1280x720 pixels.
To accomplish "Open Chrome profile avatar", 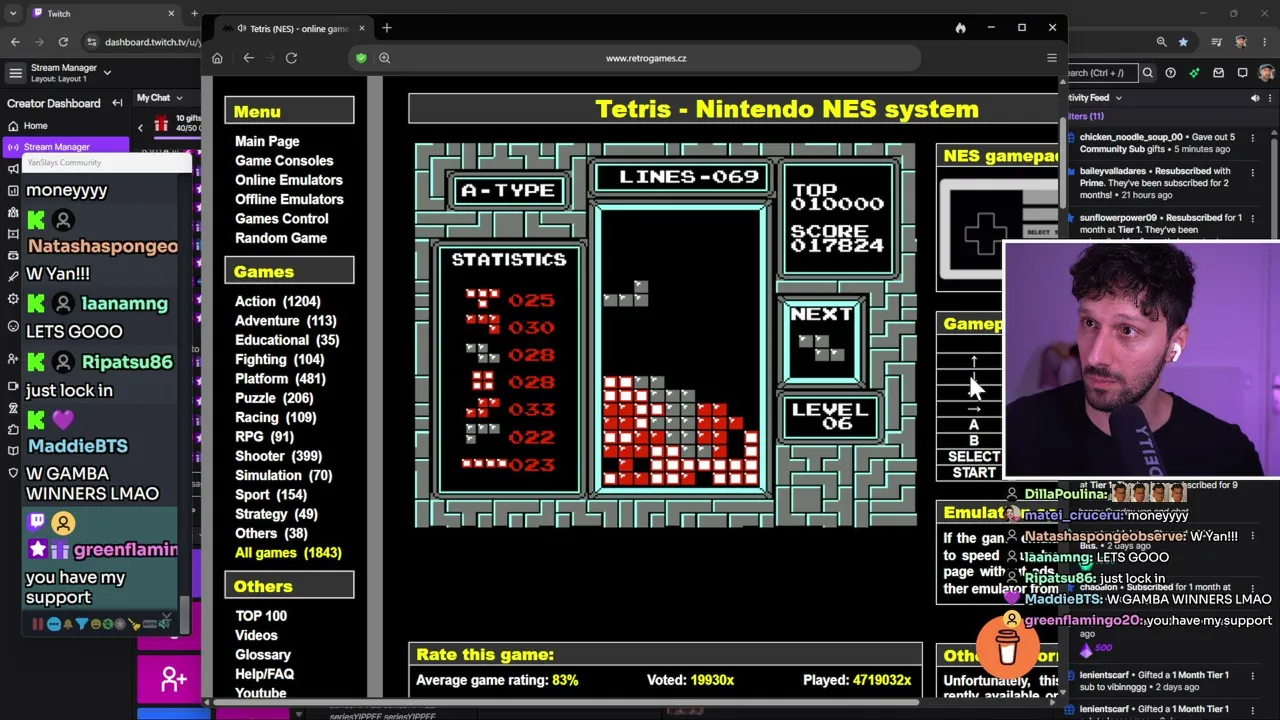I will pyautogui.click(x=1241, y=42).
